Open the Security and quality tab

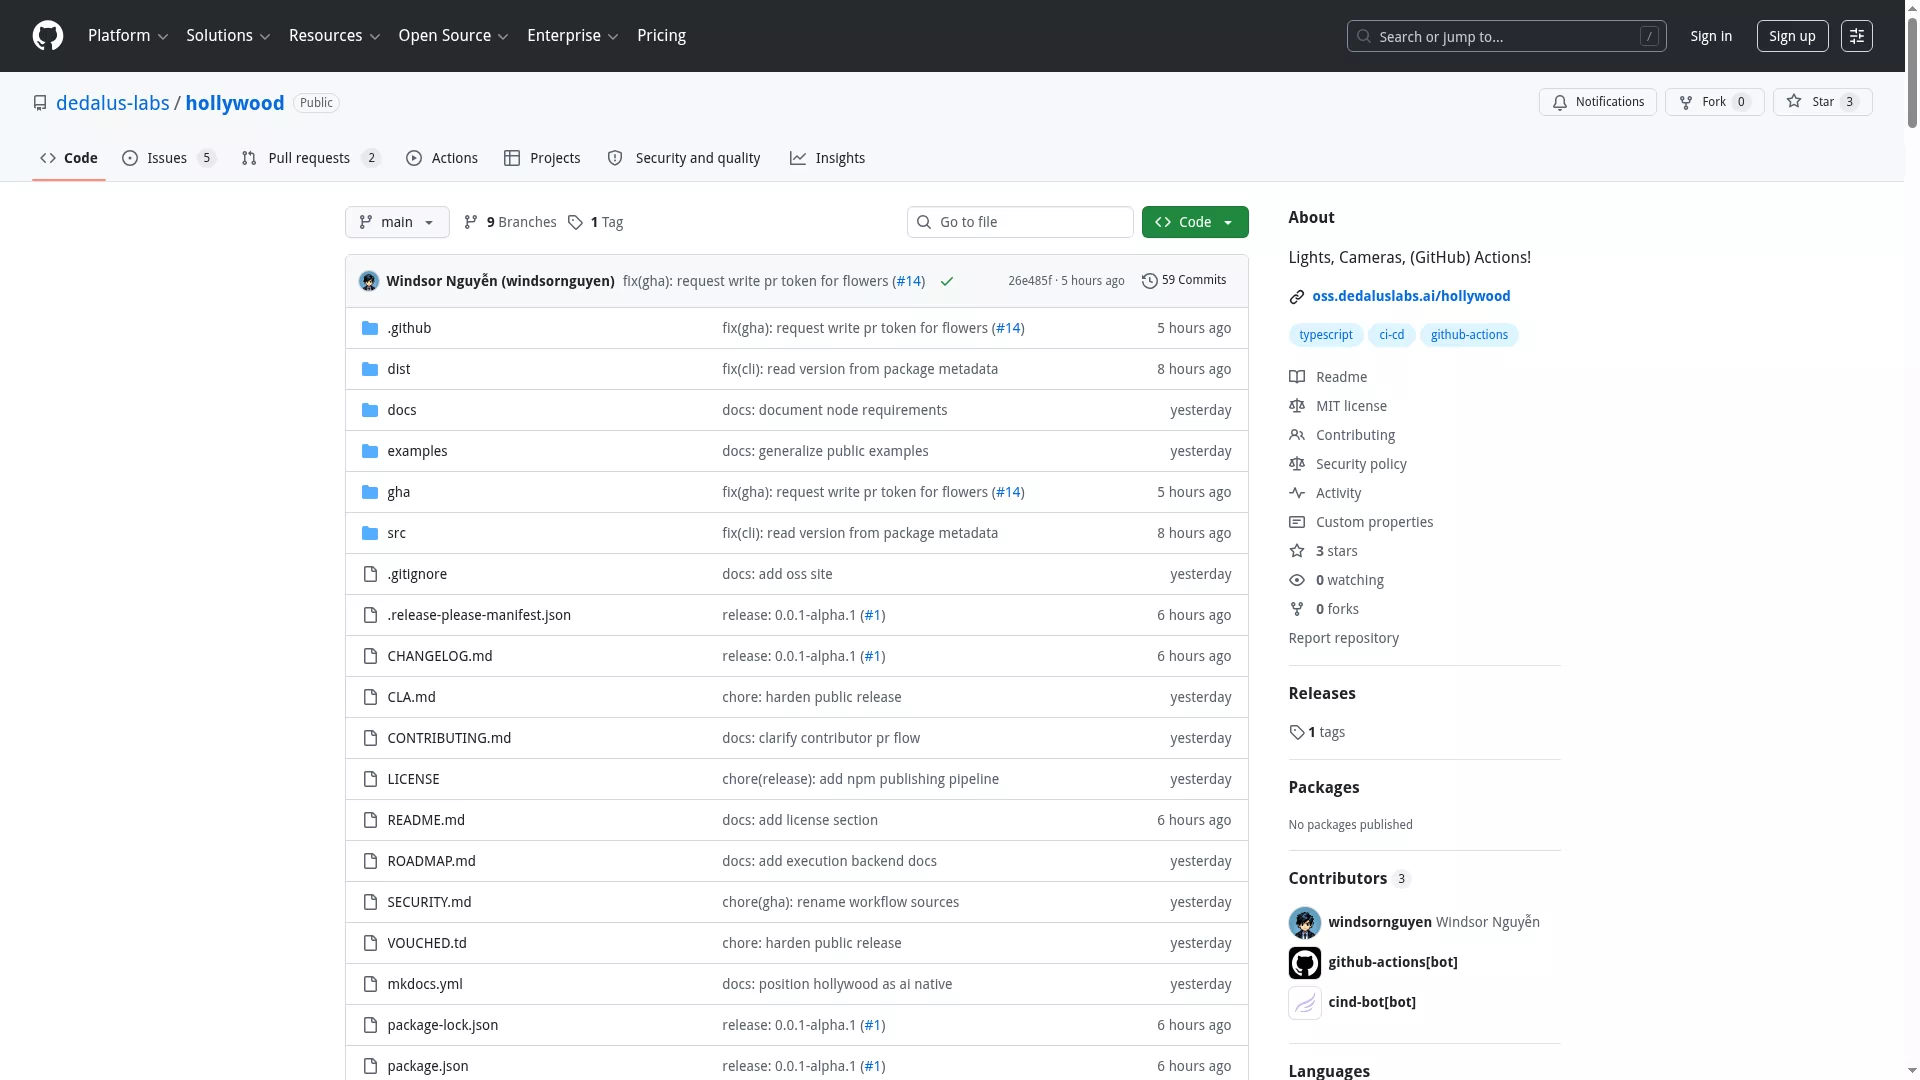click(684, 158)
